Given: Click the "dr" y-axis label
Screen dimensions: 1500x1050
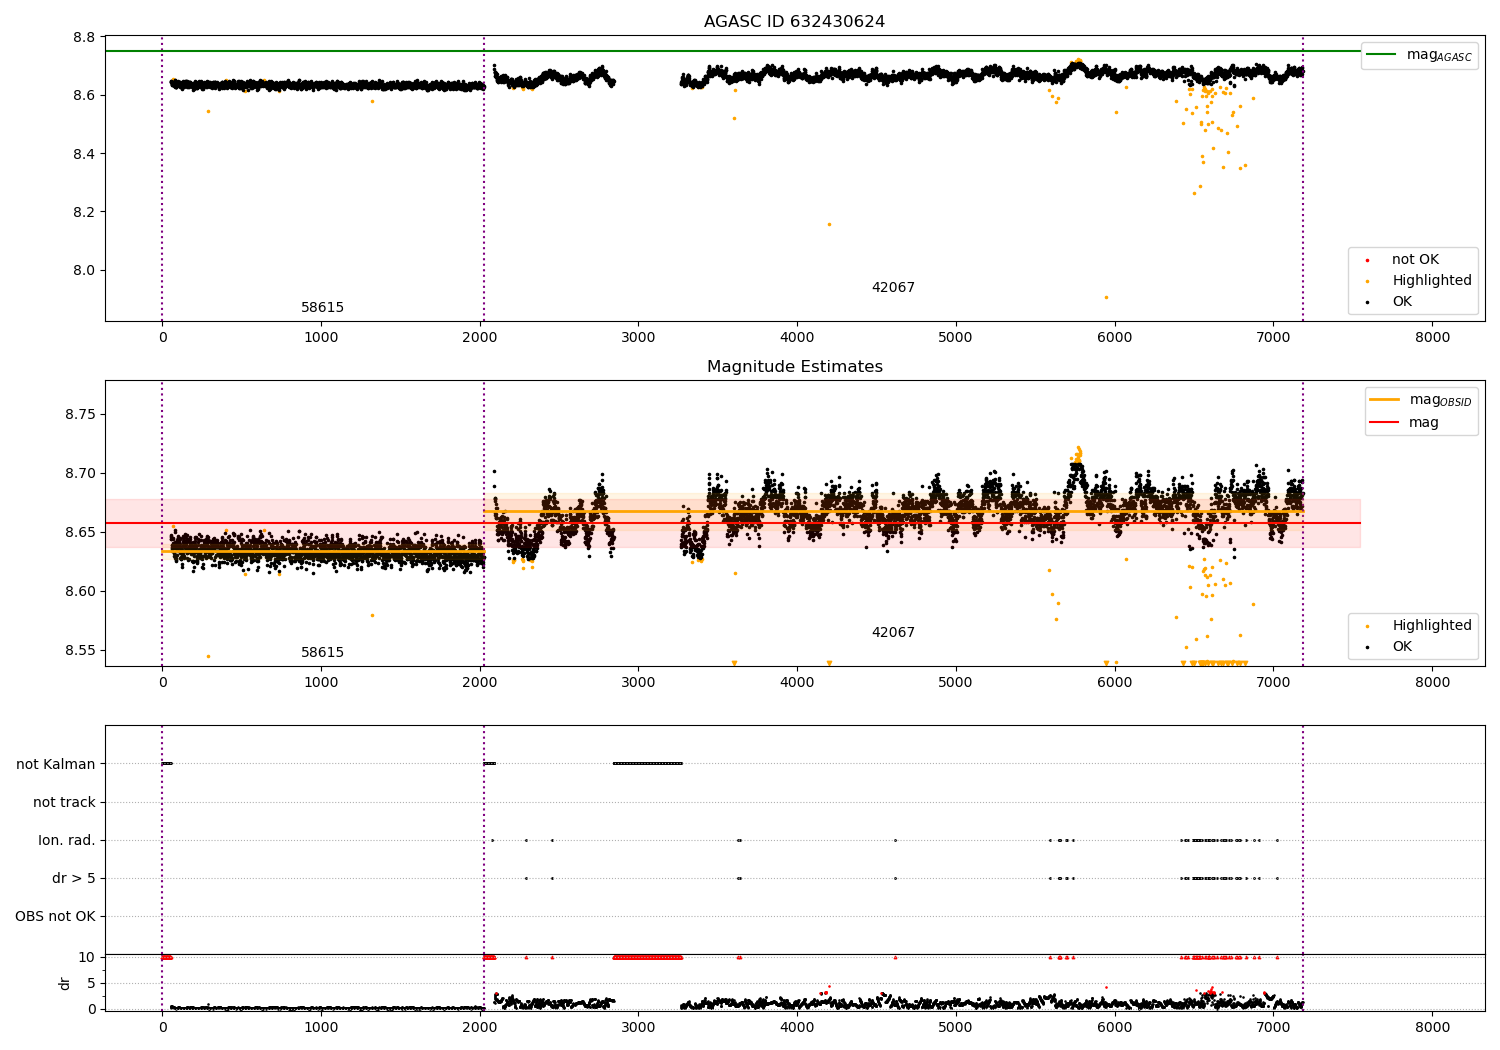Looking at the screenshot, I should click(65, 983).
